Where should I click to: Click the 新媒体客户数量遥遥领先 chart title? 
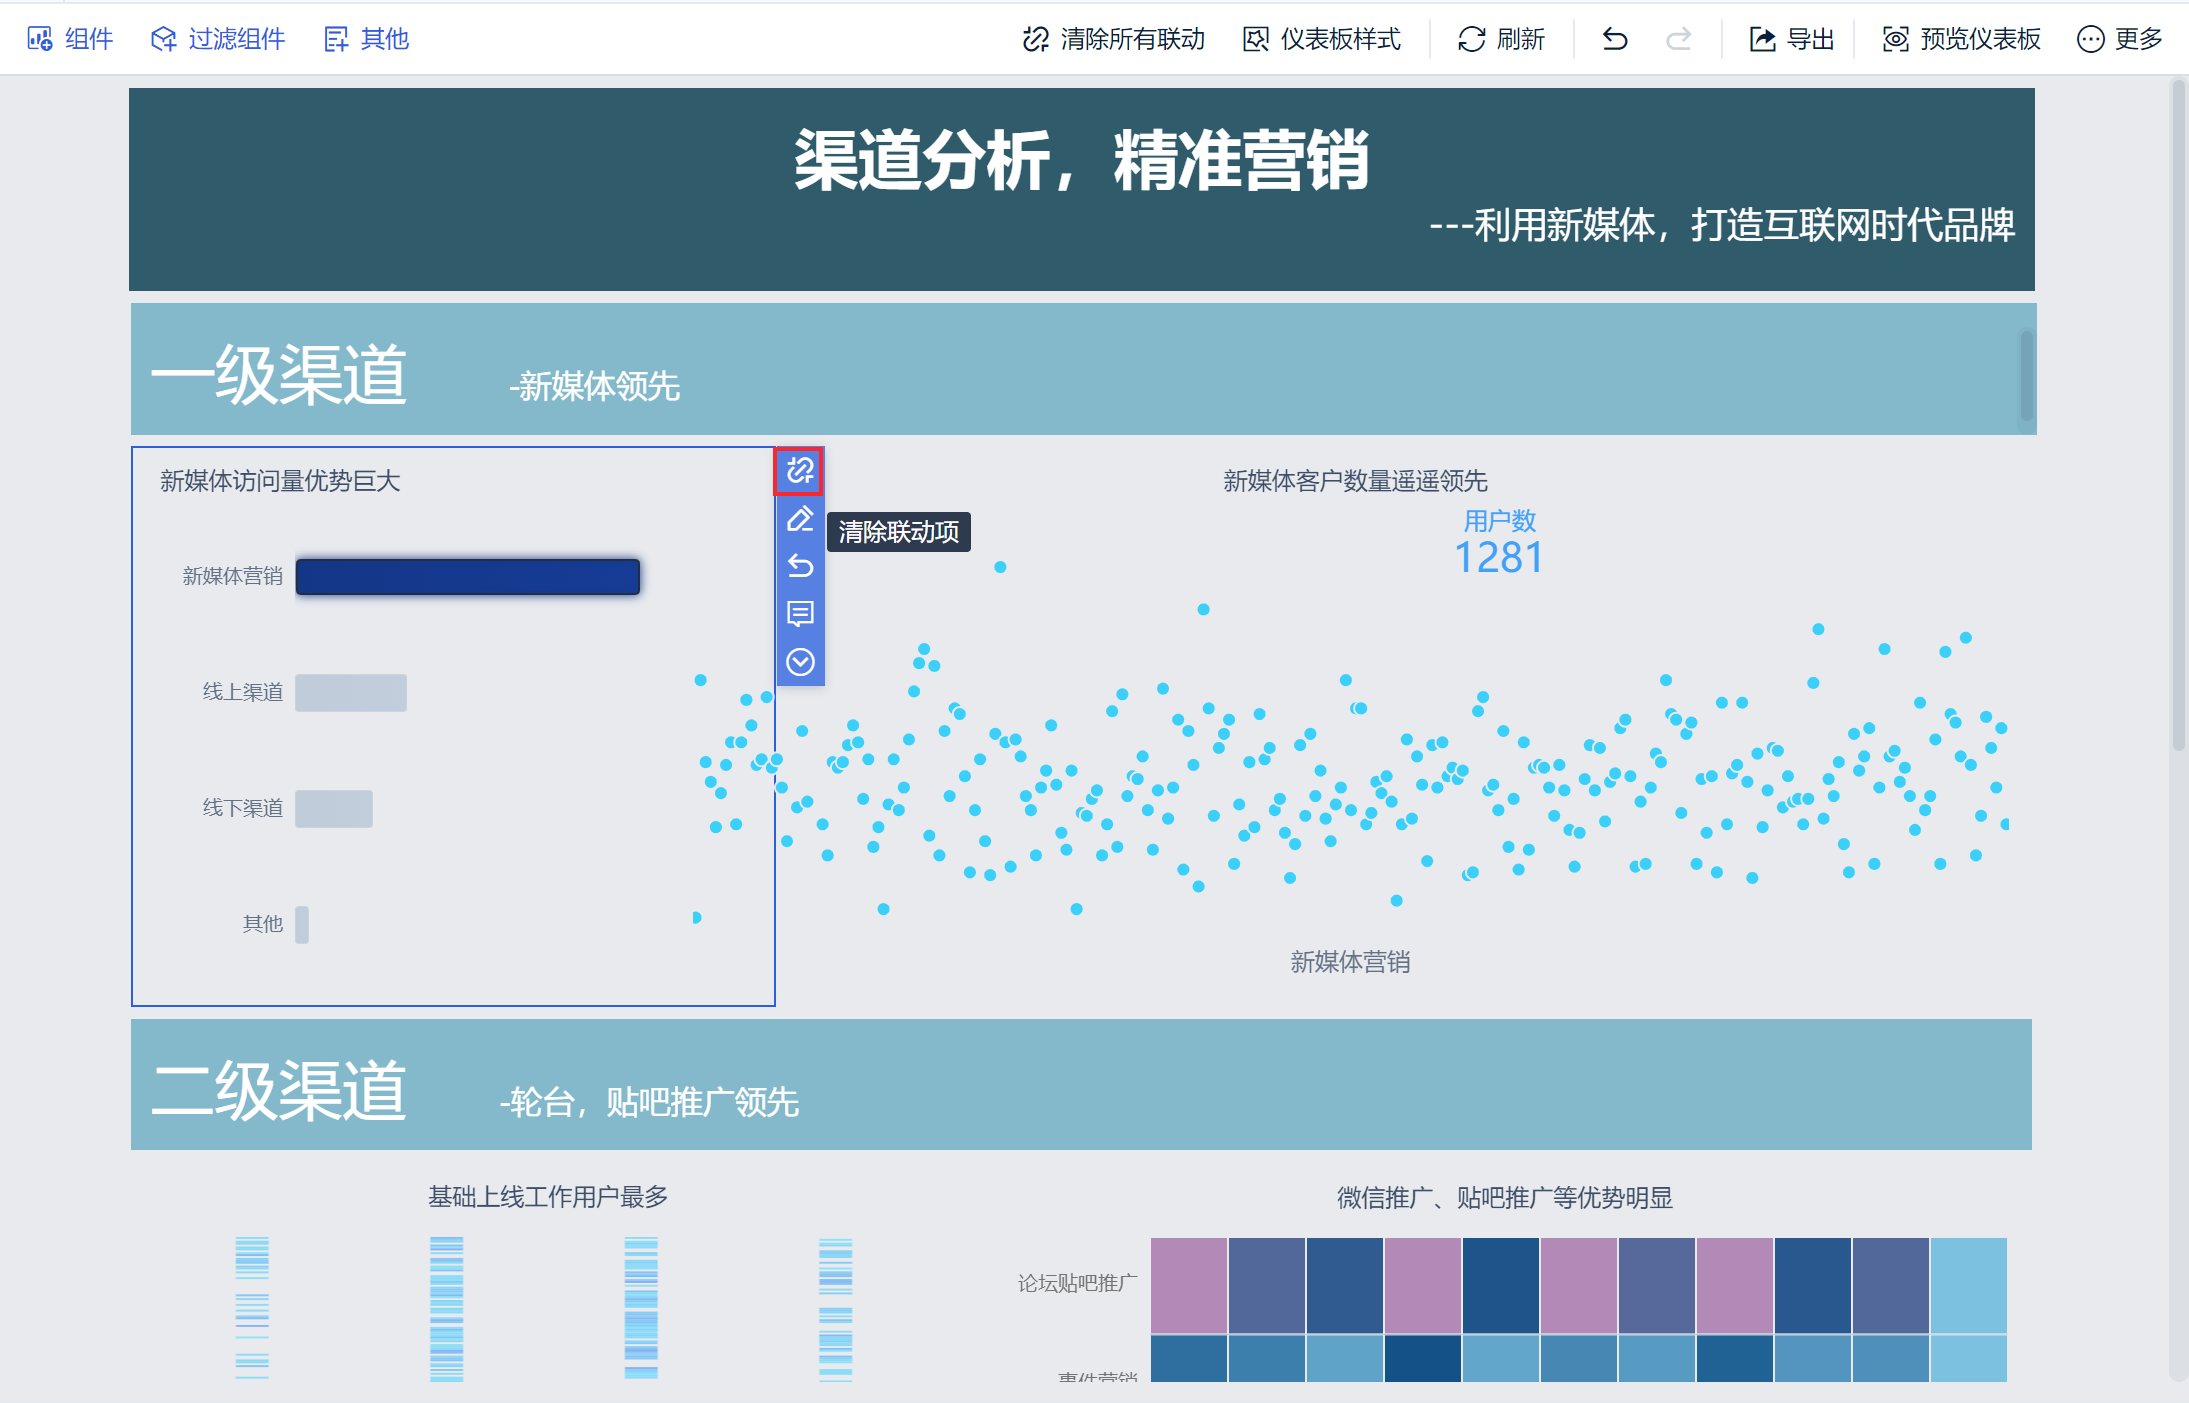pyautogui.click(x=1355, y=481)
